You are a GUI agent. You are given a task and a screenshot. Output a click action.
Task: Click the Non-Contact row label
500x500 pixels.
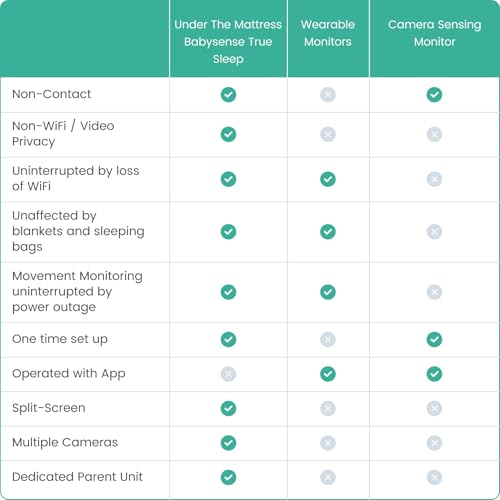click(x=51, y=94)
